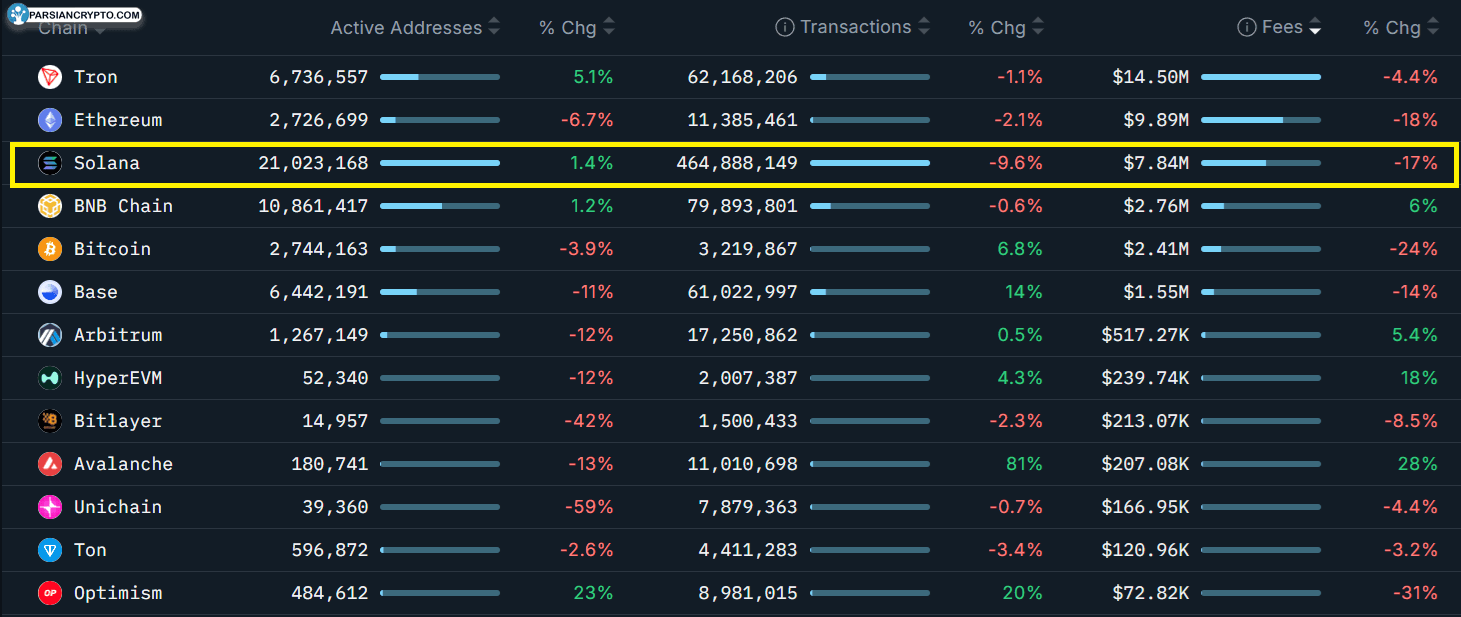Click the Optimism OP logo icon

click(x=50, y=593)
